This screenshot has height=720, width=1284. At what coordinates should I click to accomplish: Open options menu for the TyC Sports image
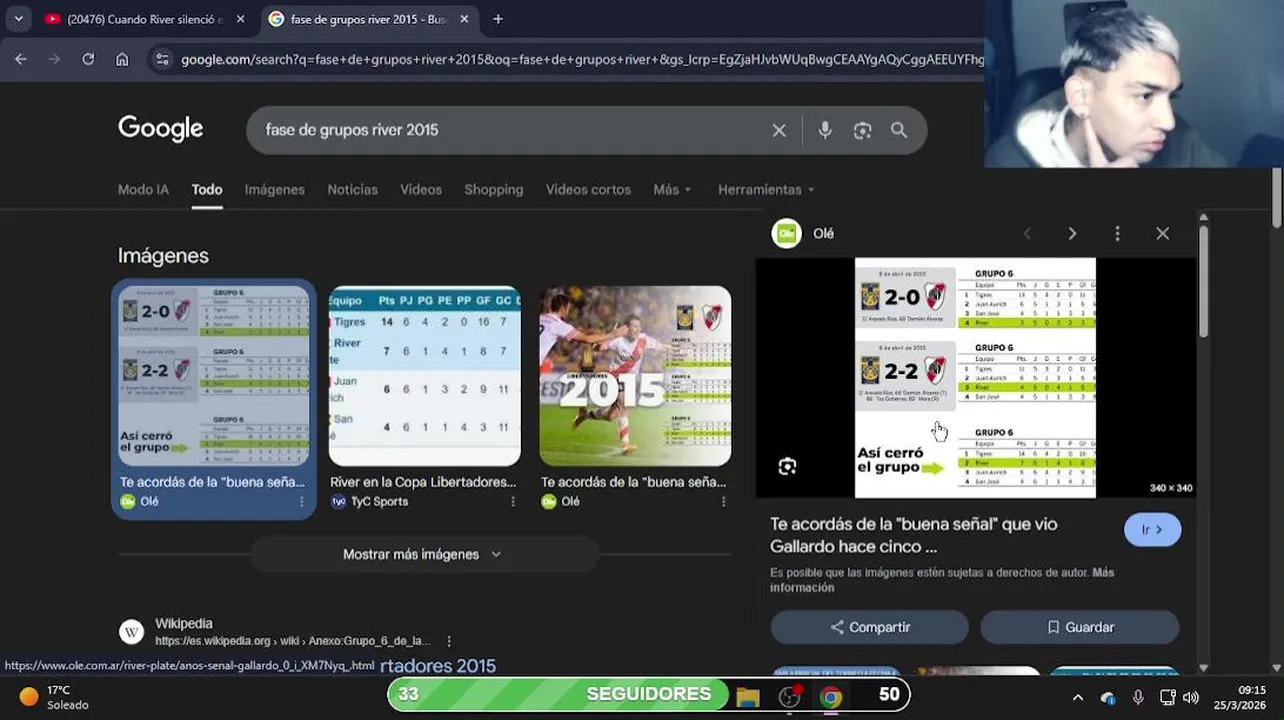[x=513, y=501]
